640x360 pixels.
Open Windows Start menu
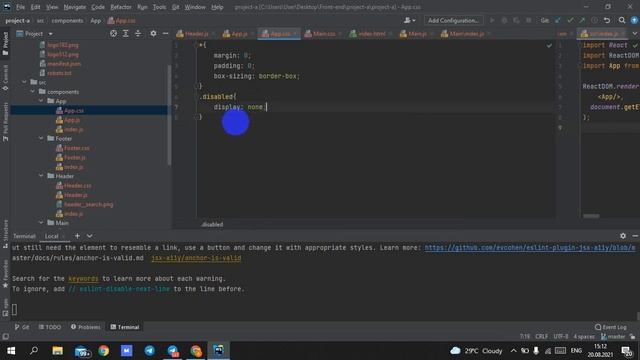click(11, 351)
